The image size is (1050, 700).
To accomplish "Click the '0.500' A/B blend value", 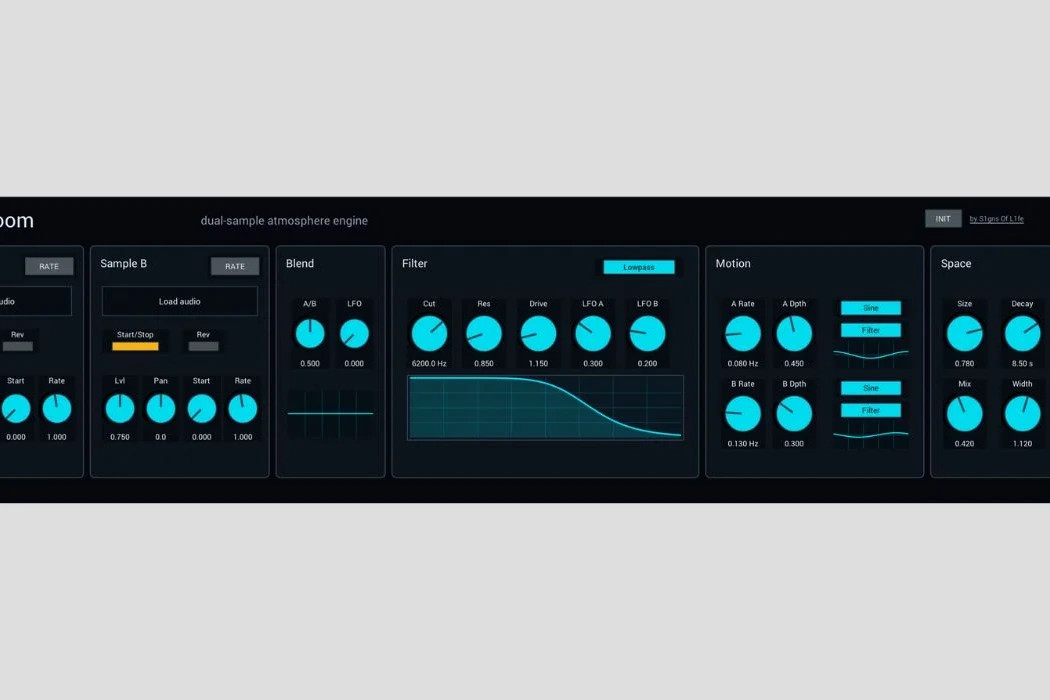I will [310, 364].
